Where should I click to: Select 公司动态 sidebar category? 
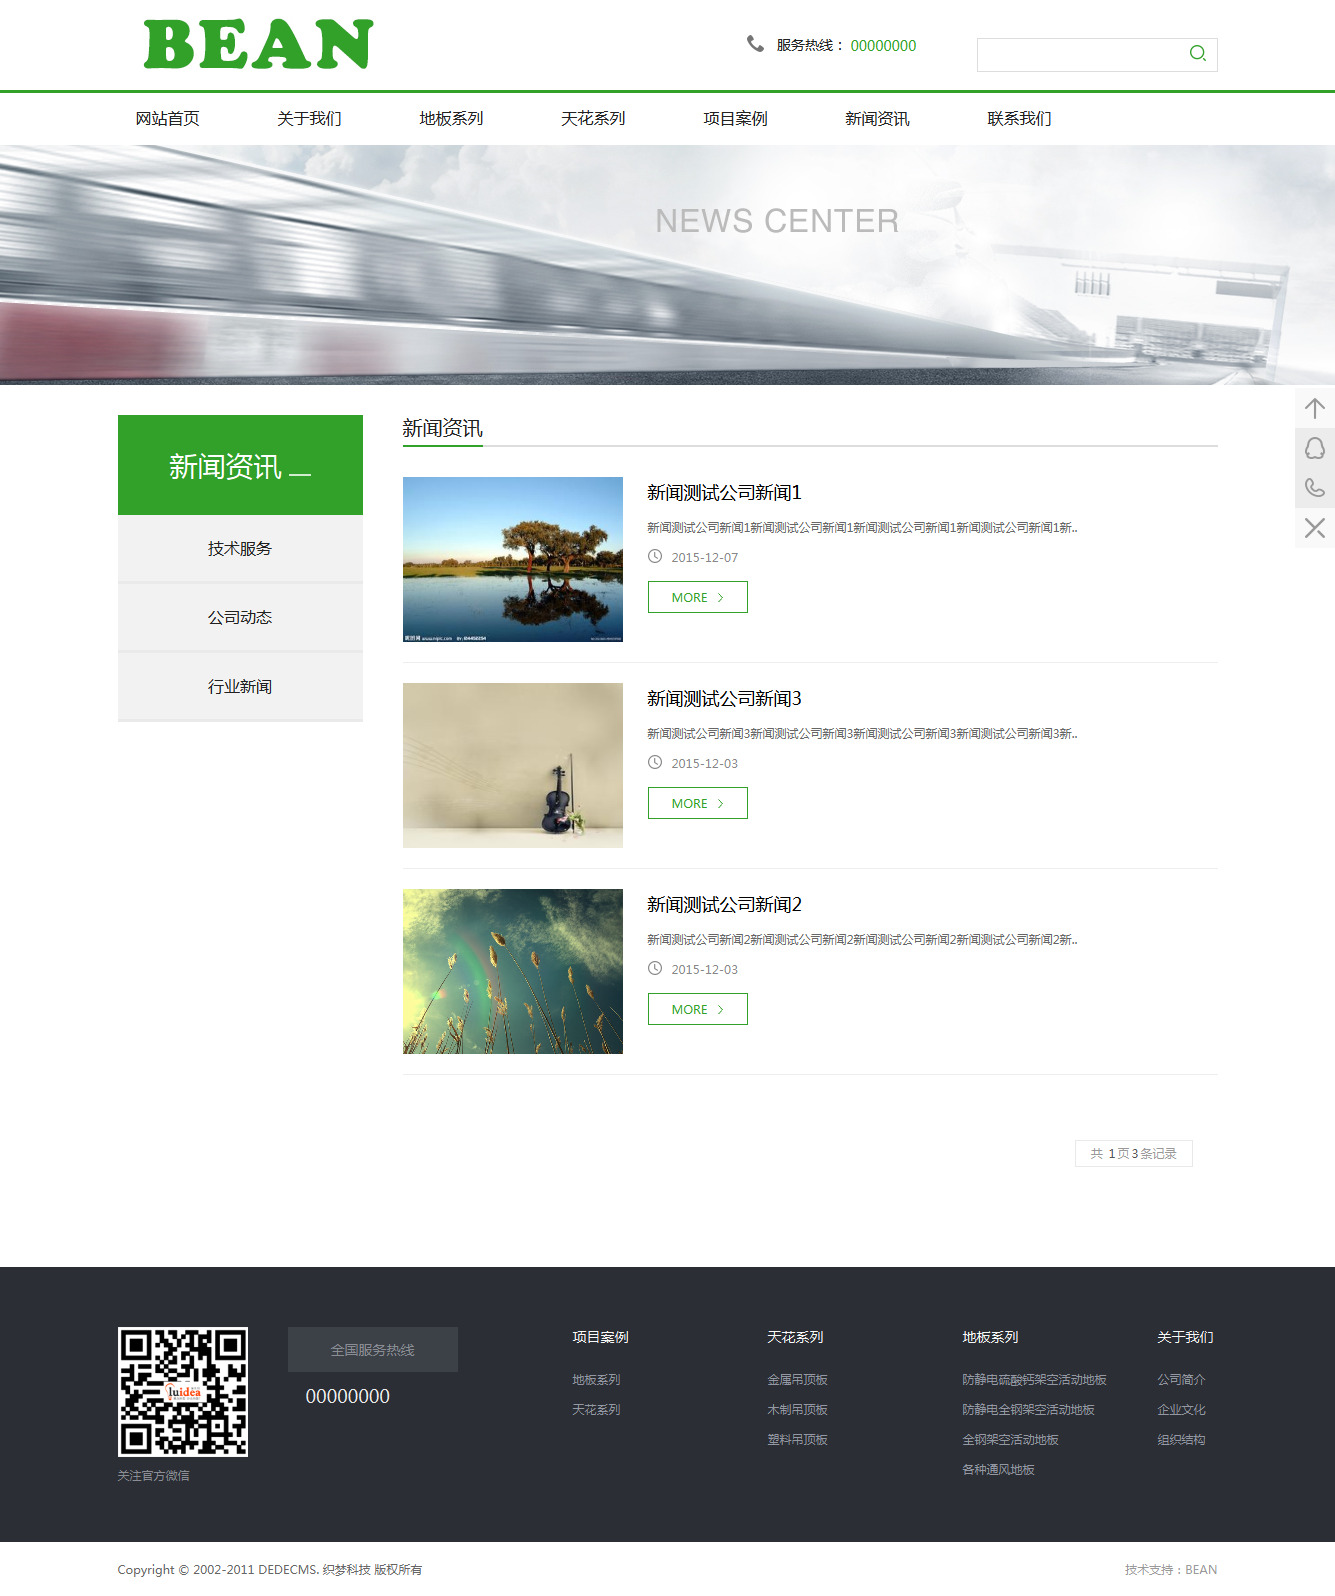pos(240,618)
